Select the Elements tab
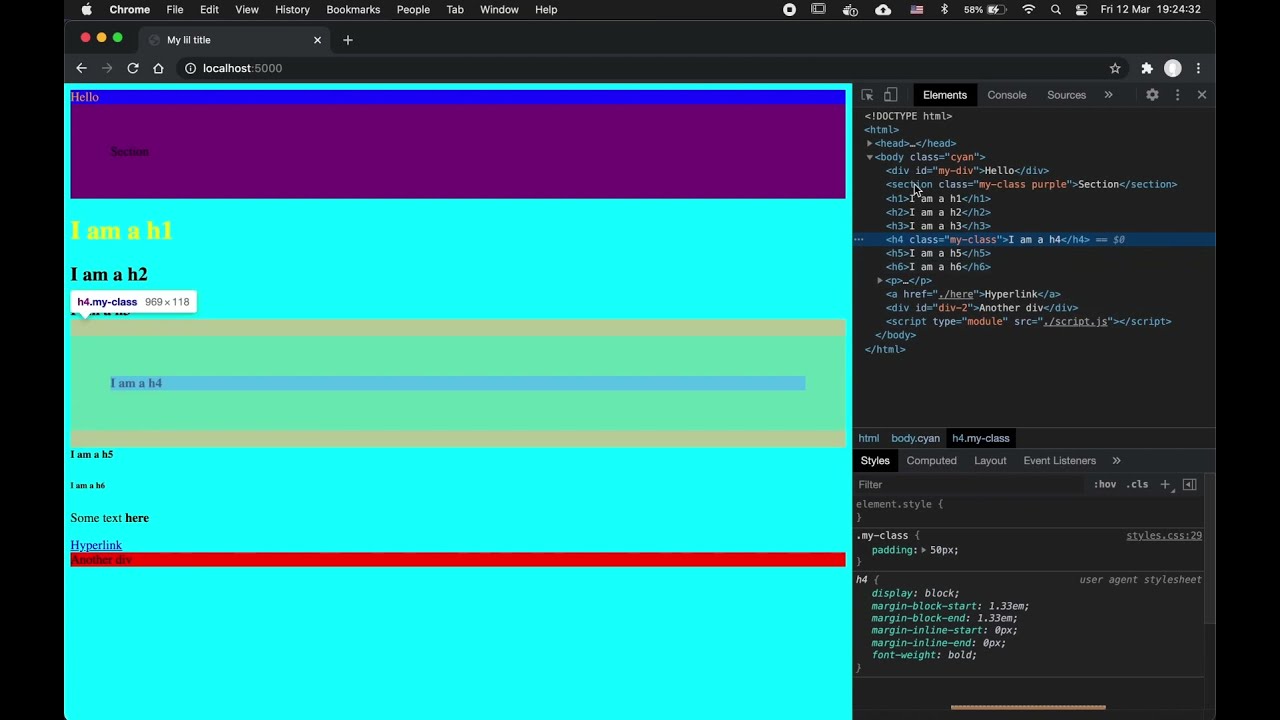The width and height of the screenshot is (1280, 720). pos(945,95)
